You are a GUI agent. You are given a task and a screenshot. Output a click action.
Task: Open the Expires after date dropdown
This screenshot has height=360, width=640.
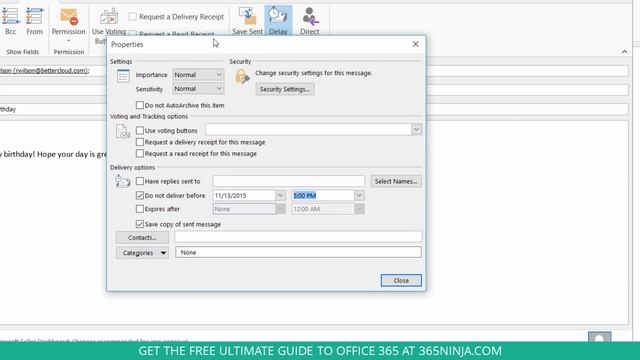[280, 209]
